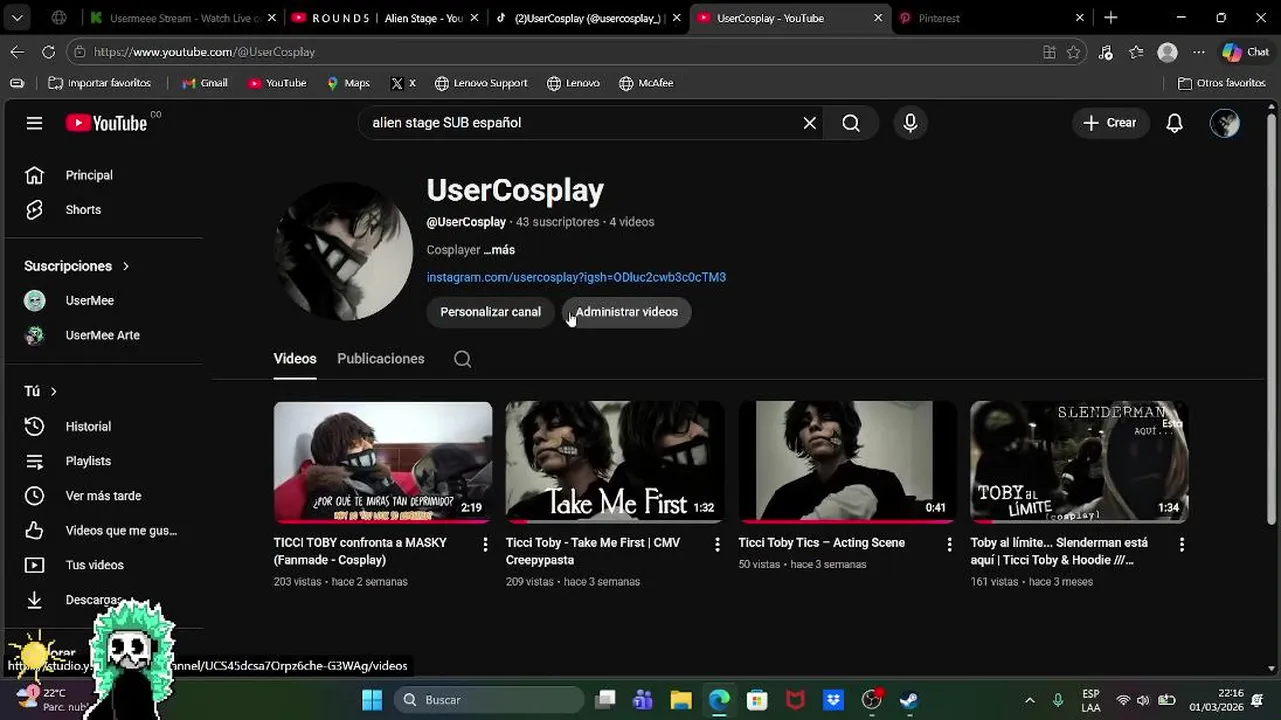The image size is (1281, 720).
Task: Open the YouTube hamburger guide menu
Action: [x=34, y=123]
